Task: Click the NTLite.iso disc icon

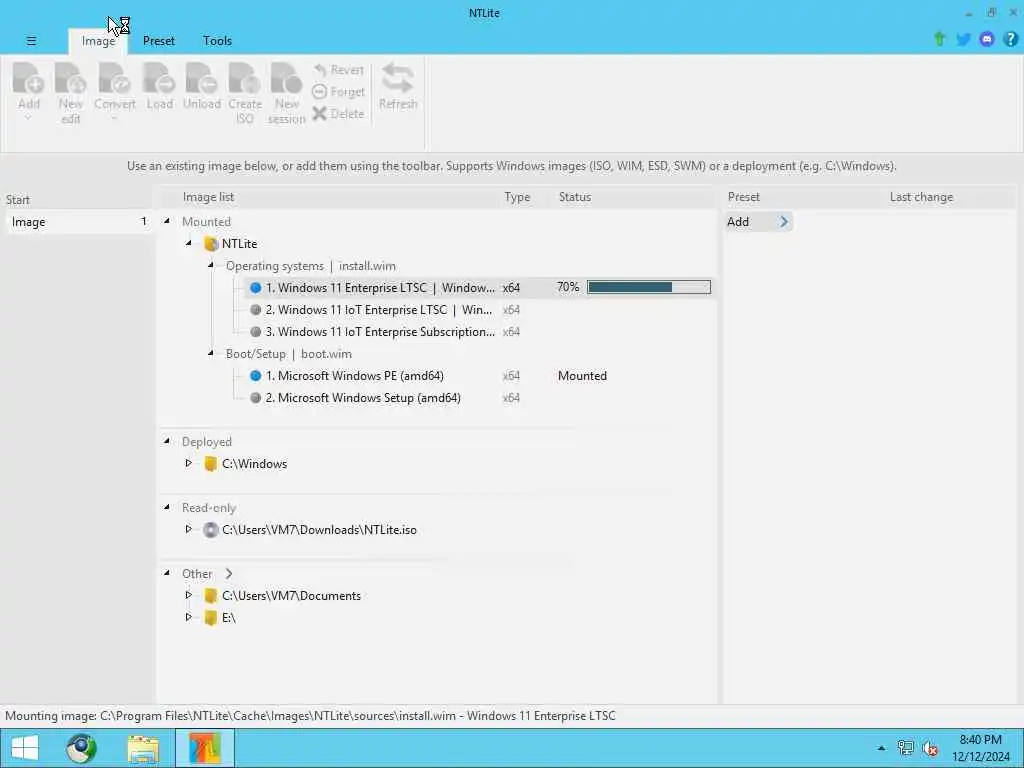Action: tap(210, 530)
